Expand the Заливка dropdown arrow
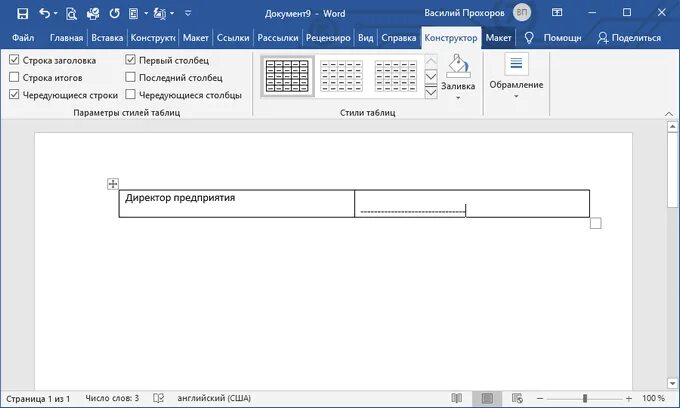The width and height of the screenshot is (680, 408). 458,98
